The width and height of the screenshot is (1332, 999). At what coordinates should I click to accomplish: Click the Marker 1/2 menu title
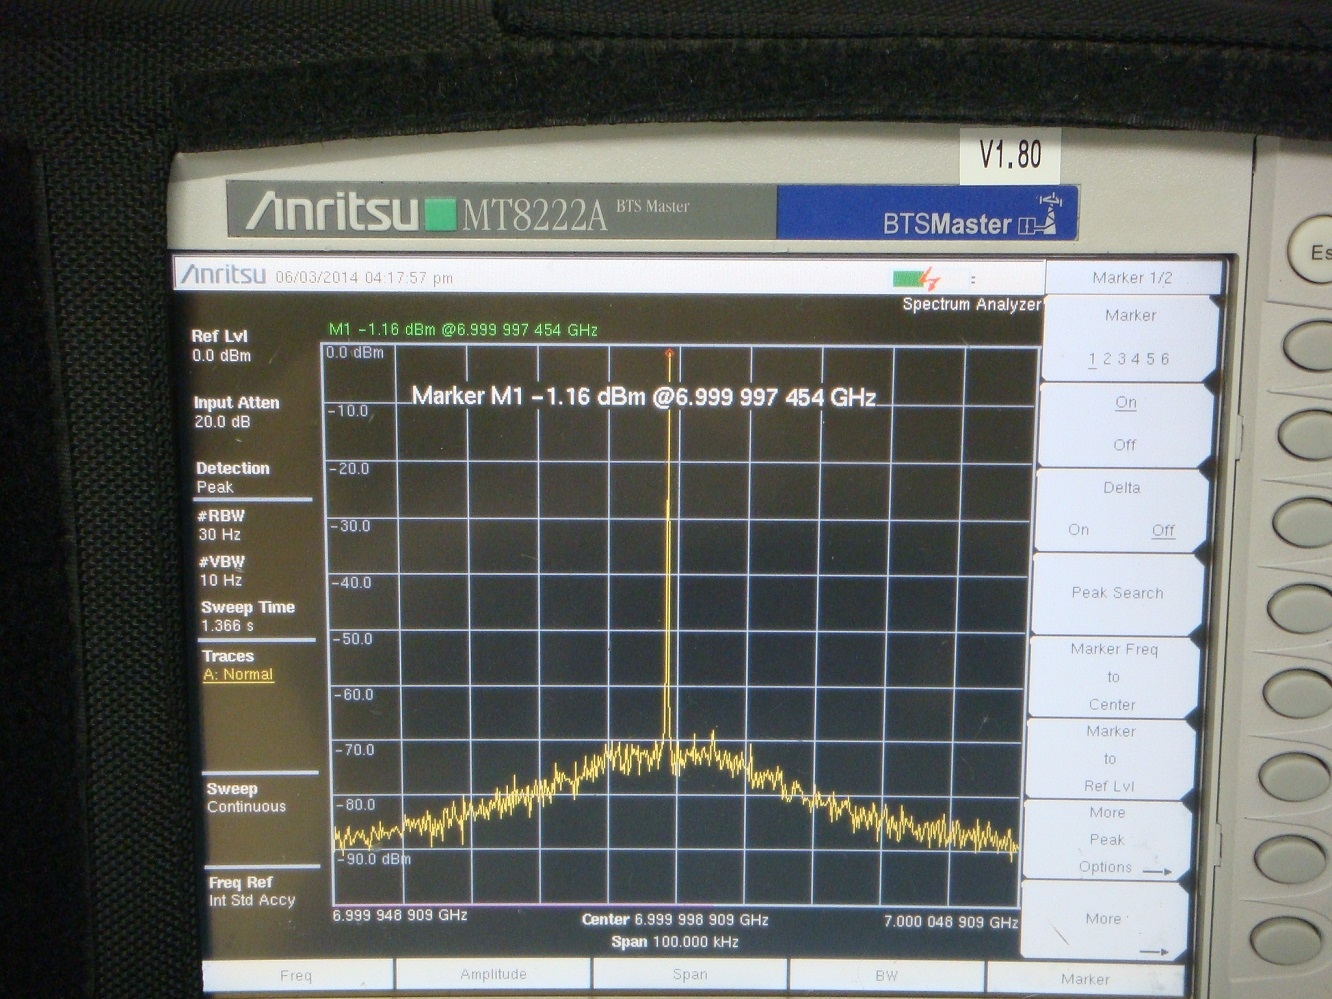[1133, 278]
